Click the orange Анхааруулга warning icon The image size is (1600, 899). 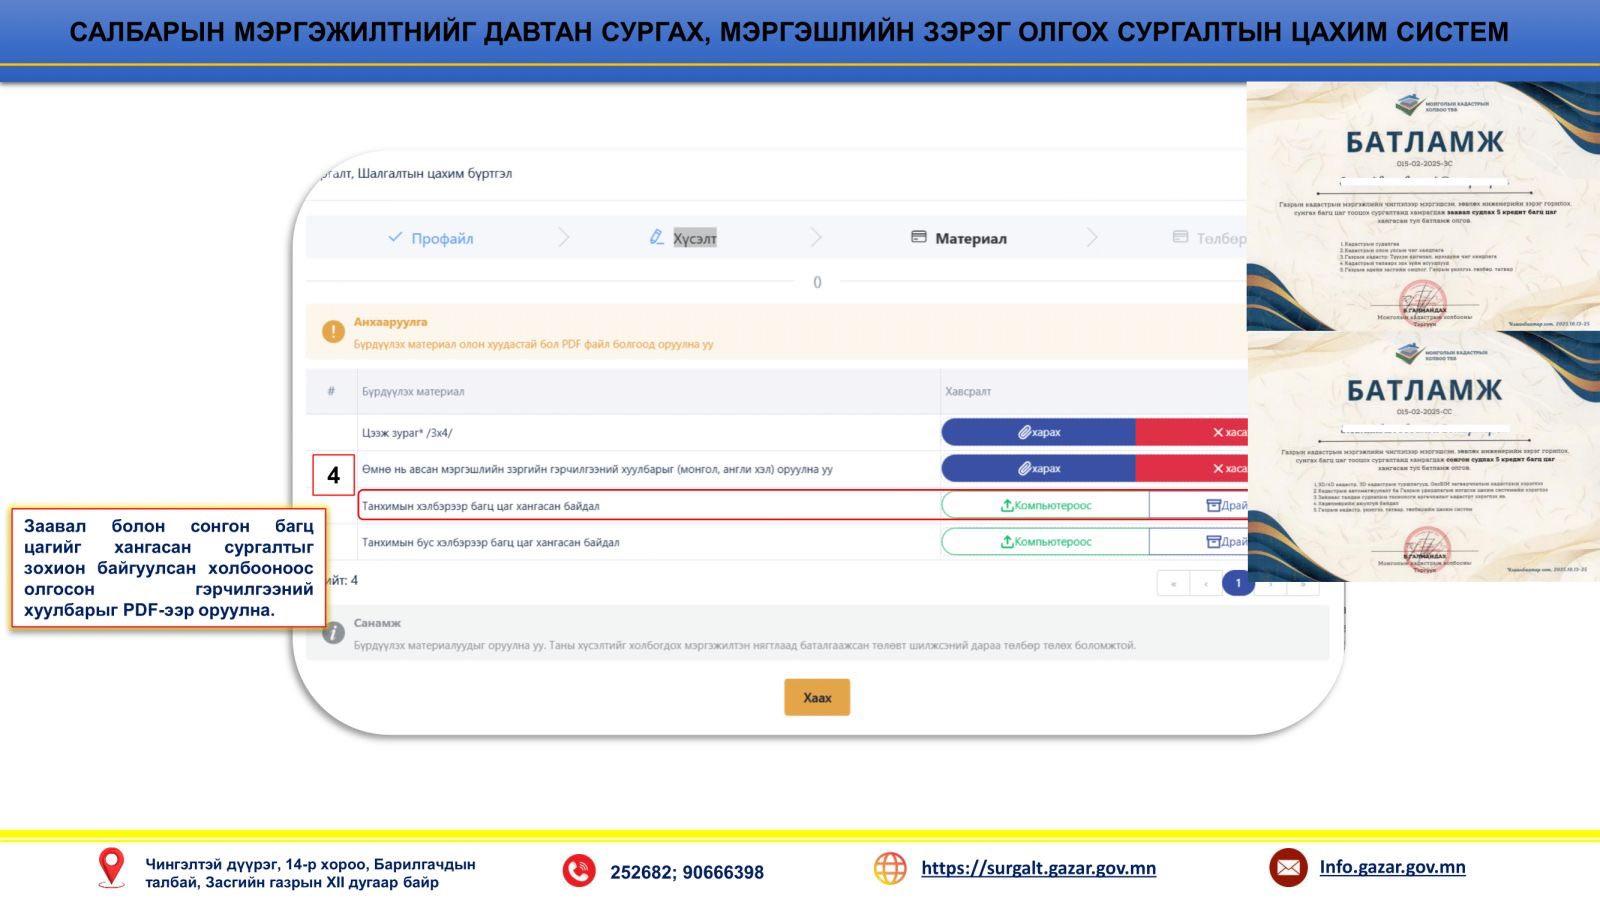[x=333, y=331]
